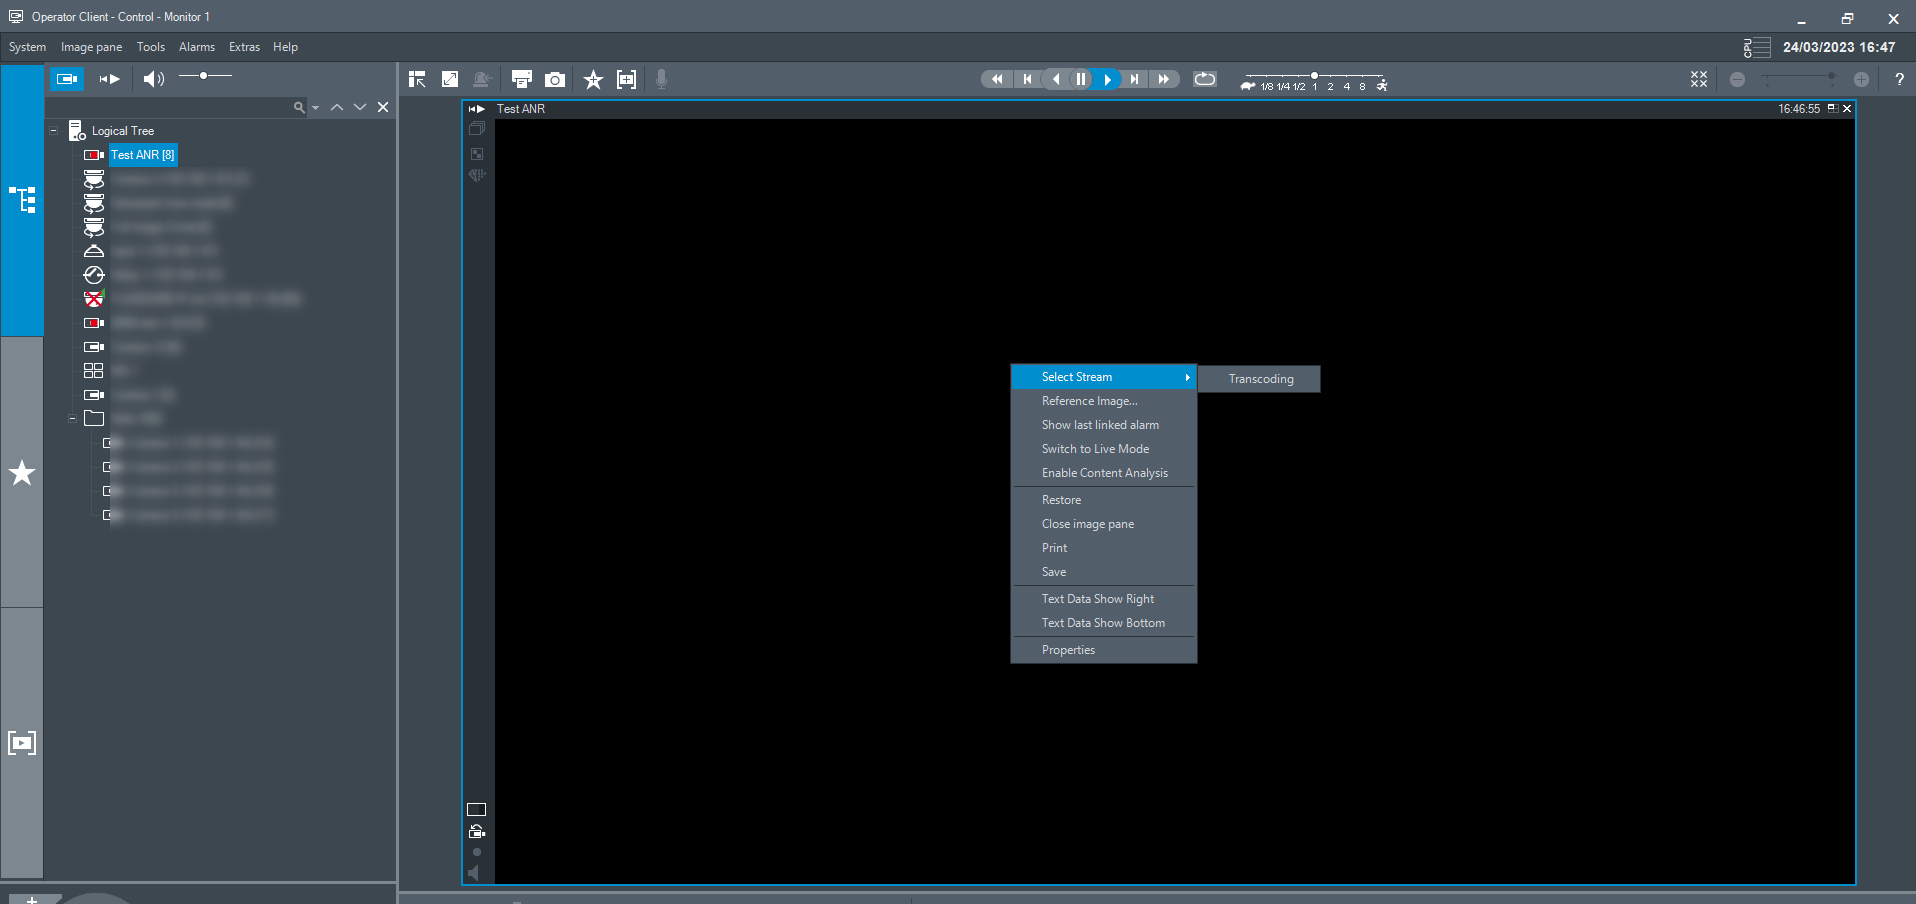Collapse the Logical Tree root node
The height and width of the screenshot is (904, 1916).
tap(53, 131)
